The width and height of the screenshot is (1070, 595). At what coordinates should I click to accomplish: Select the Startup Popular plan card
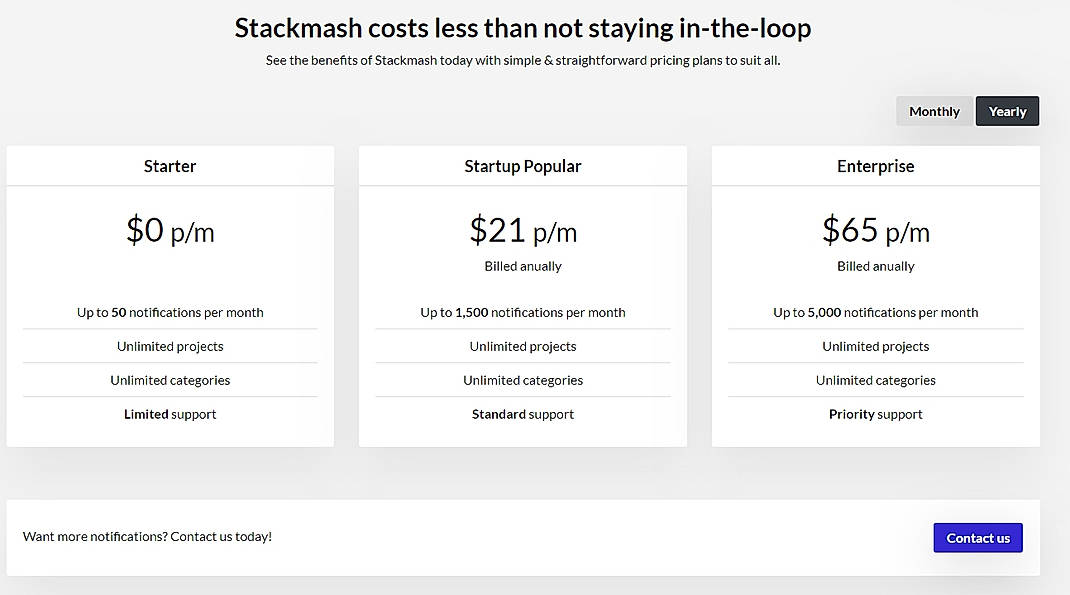[x=522, y=295]
